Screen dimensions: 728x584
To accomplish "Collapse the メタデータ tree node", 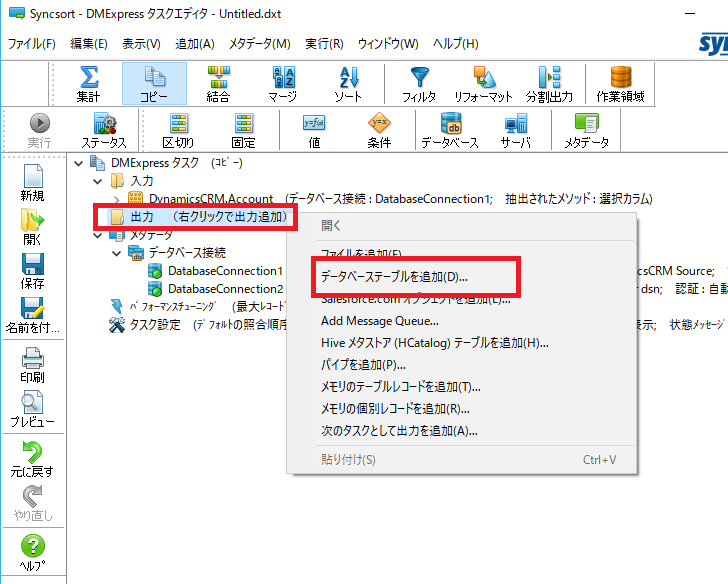I will tap(98, 235).
